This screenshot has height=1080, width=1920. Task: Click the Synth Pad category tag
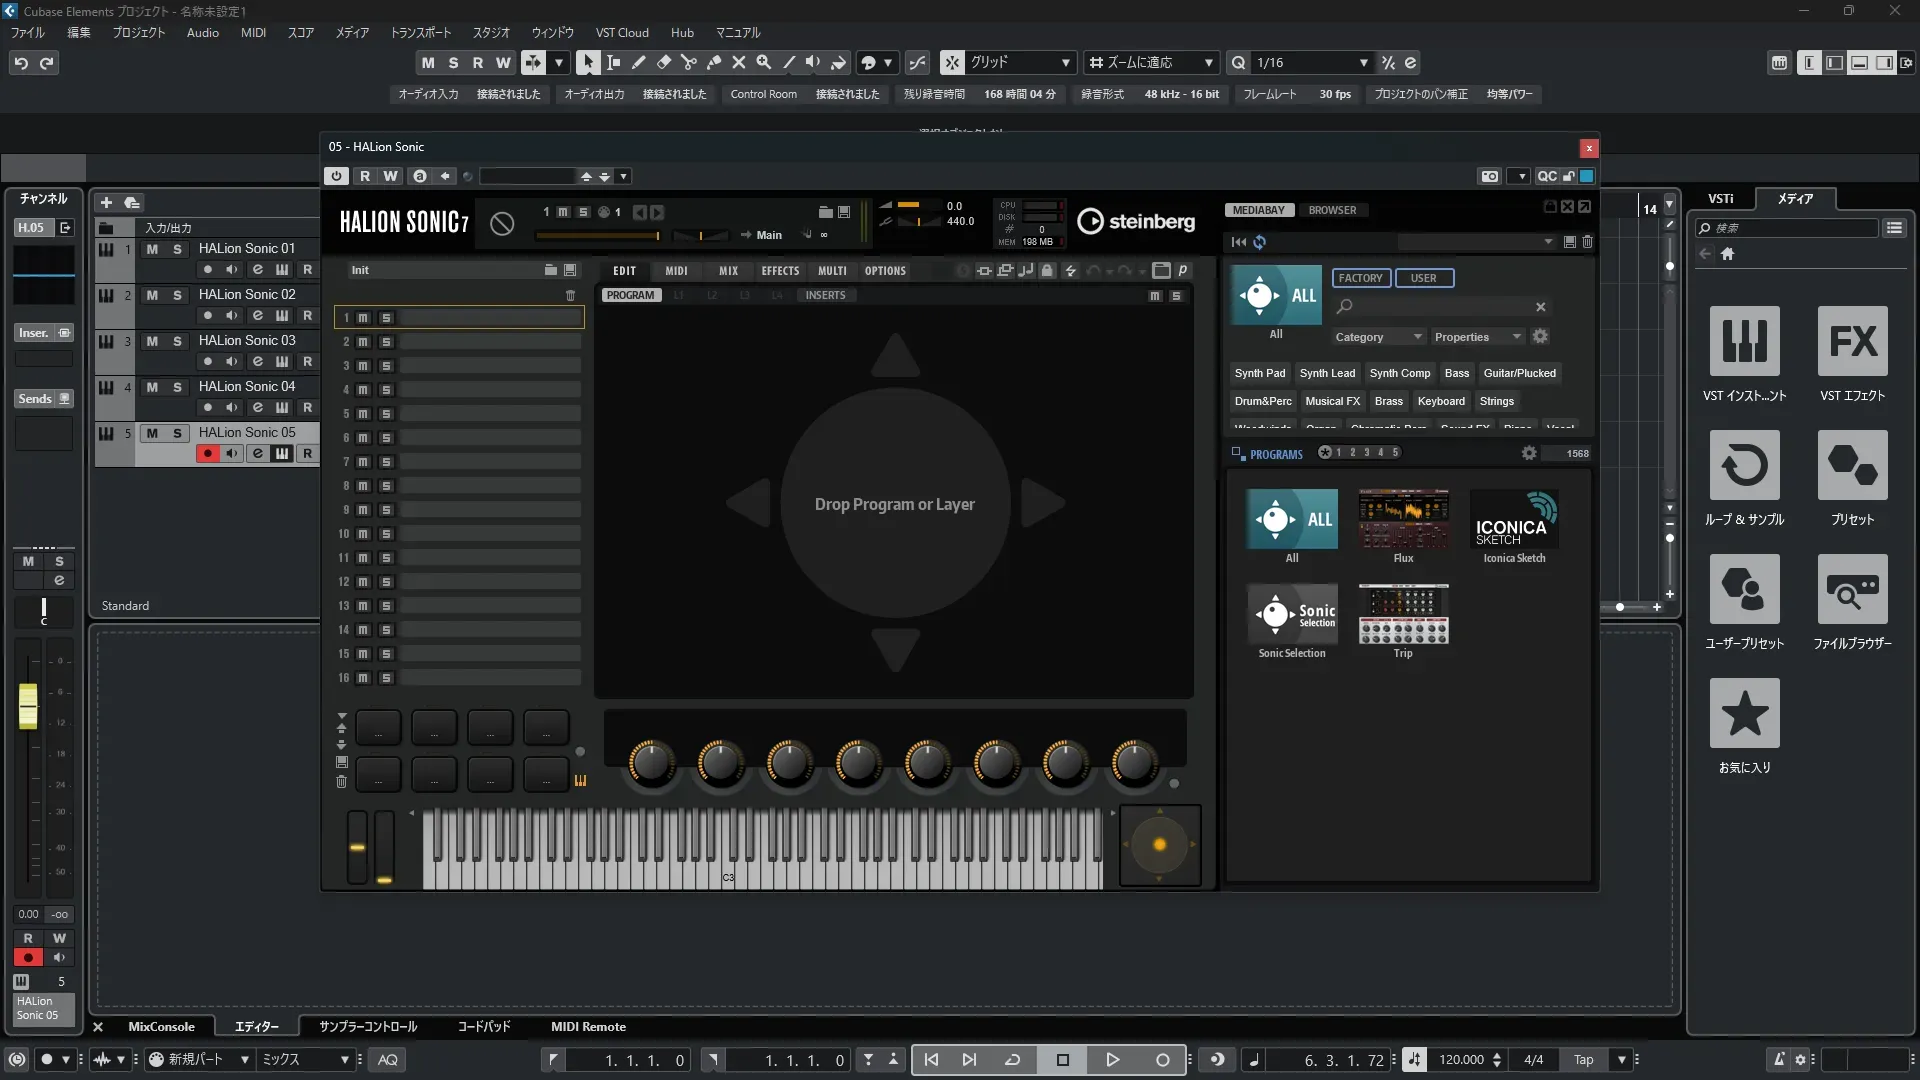tap(1259, 373)
